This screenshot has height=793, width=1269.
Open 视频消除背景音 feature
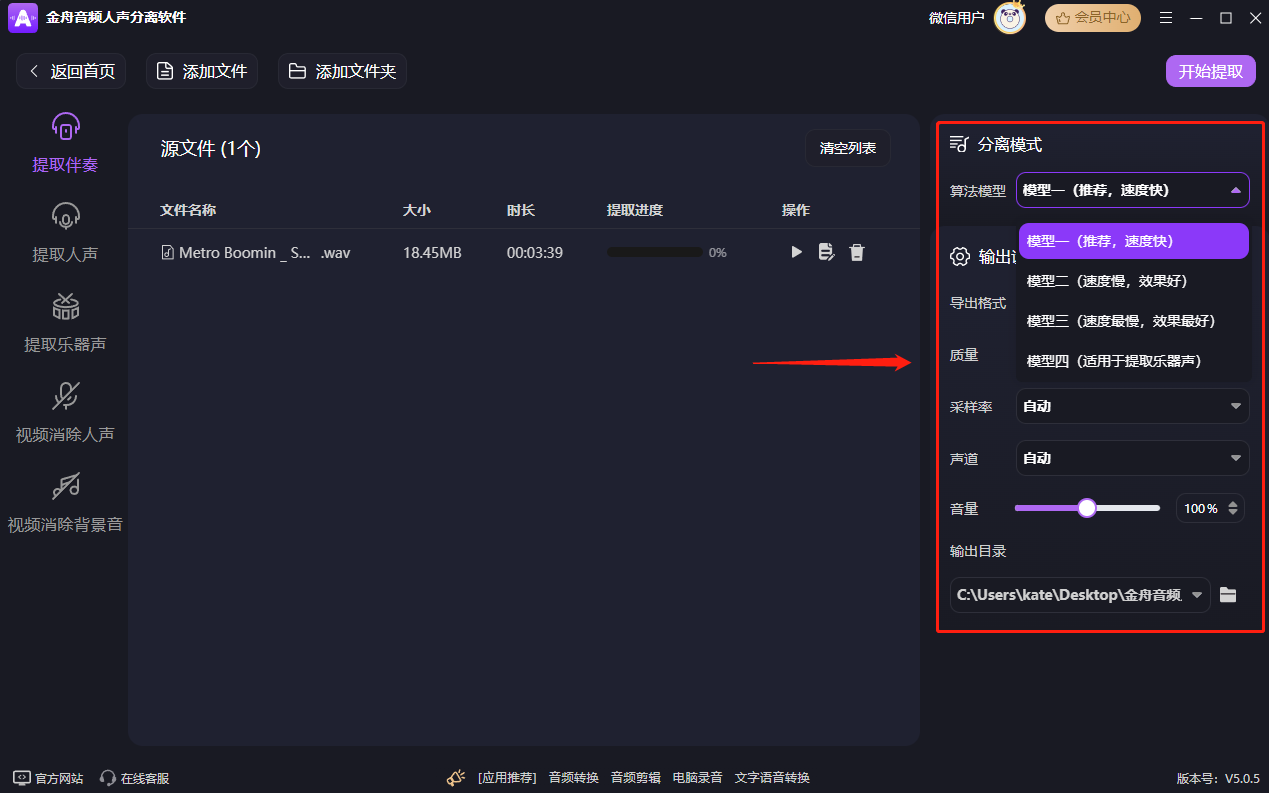[65, 502]
